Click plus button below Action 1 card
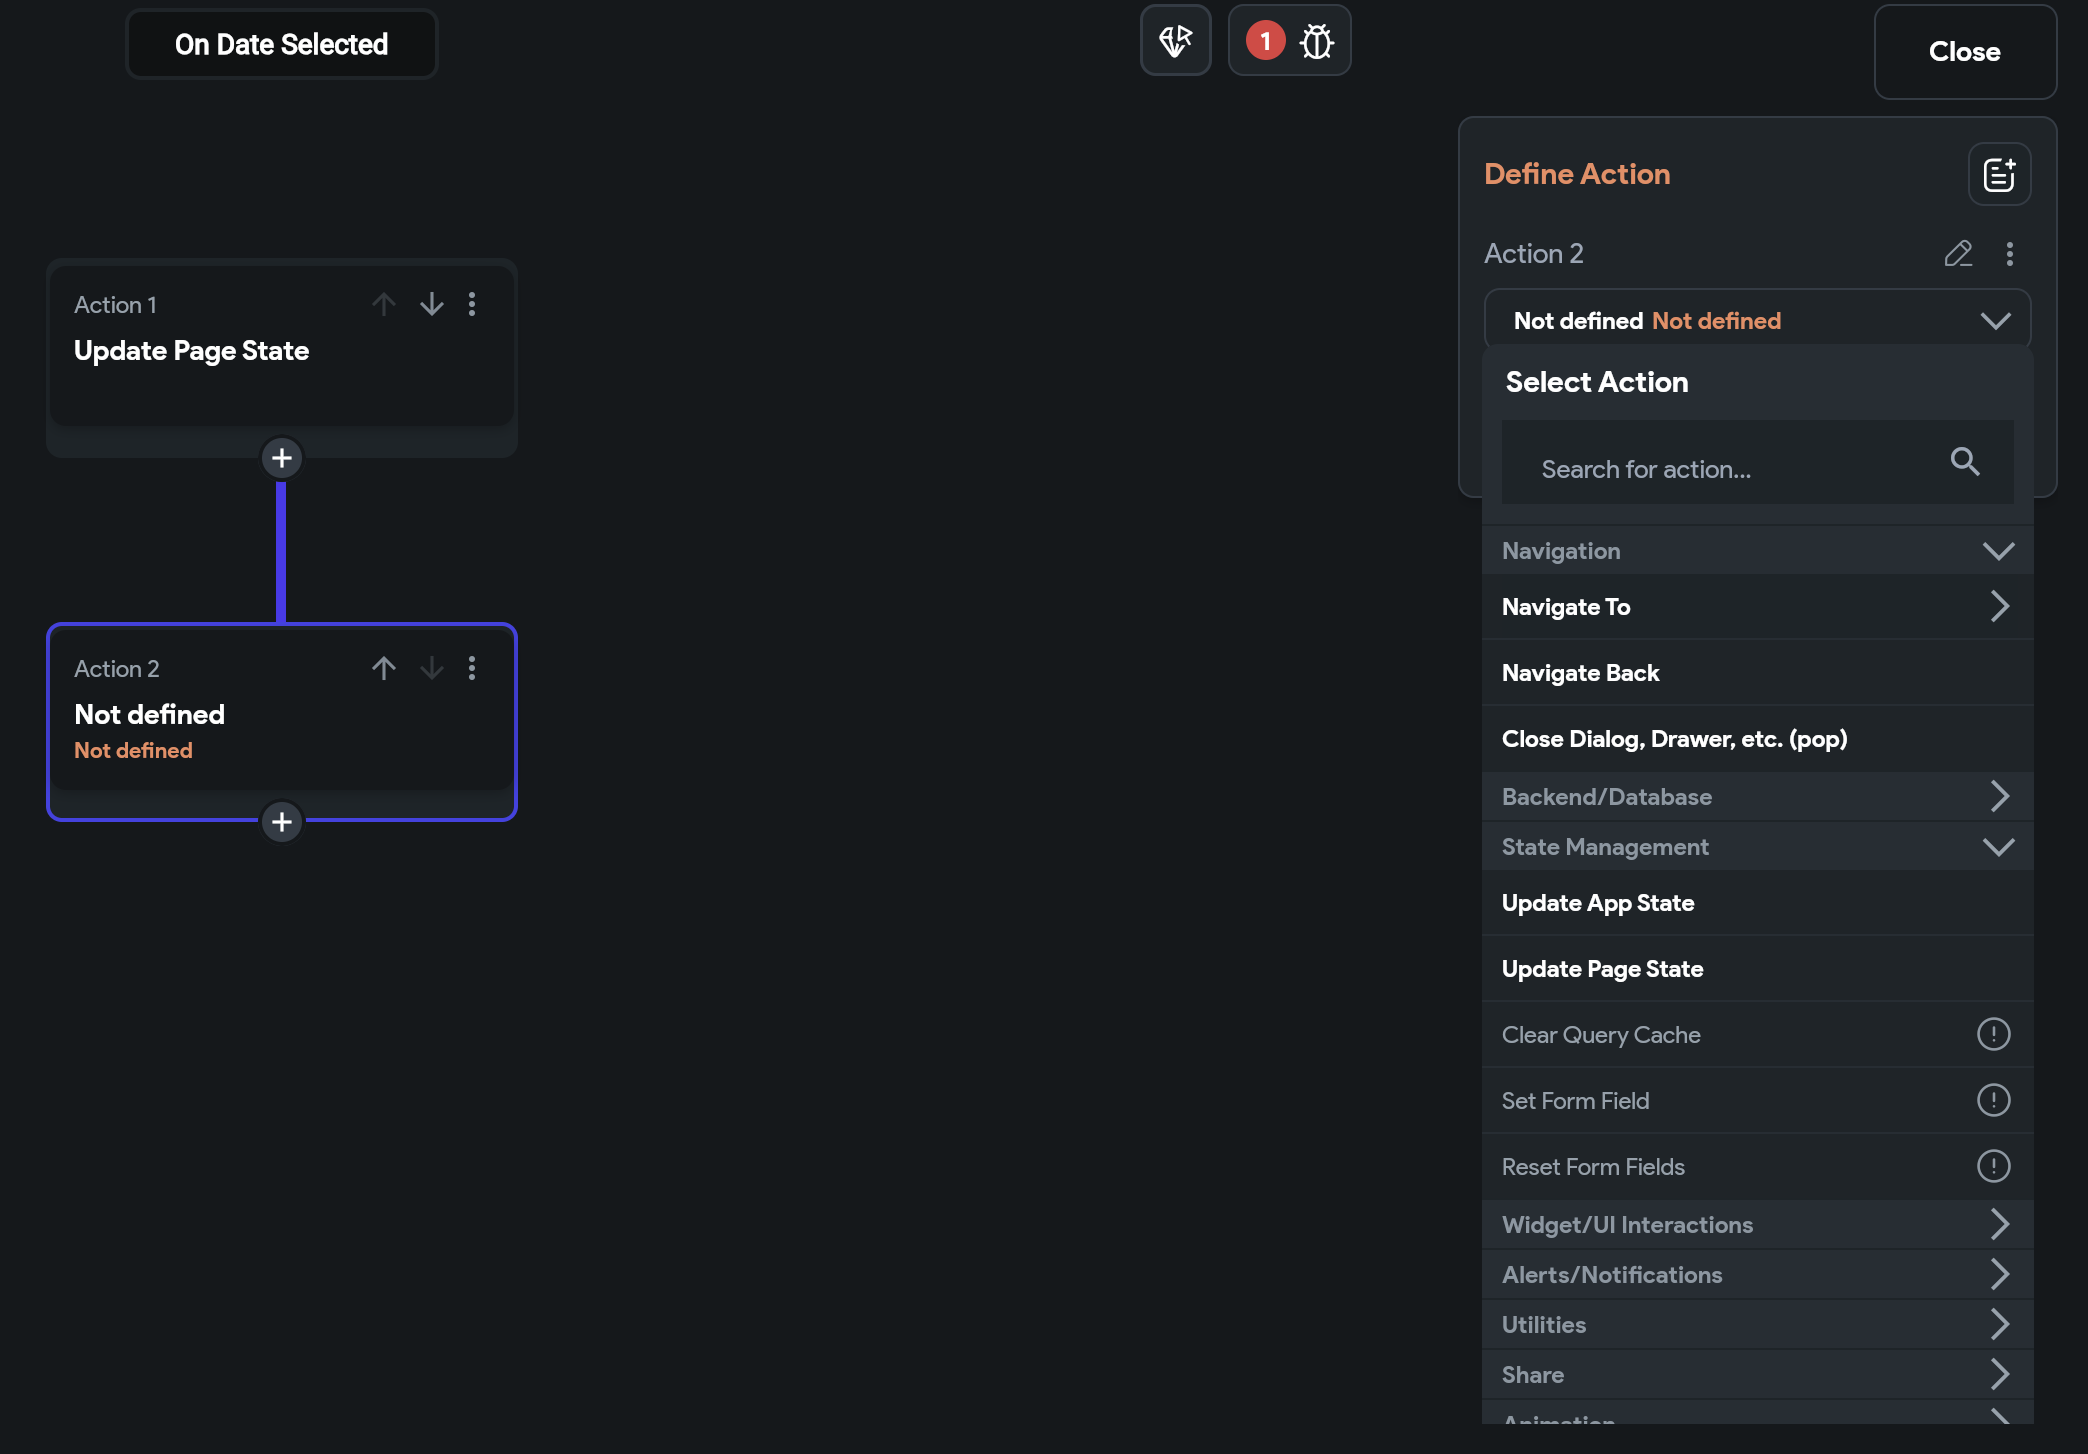 282,458
